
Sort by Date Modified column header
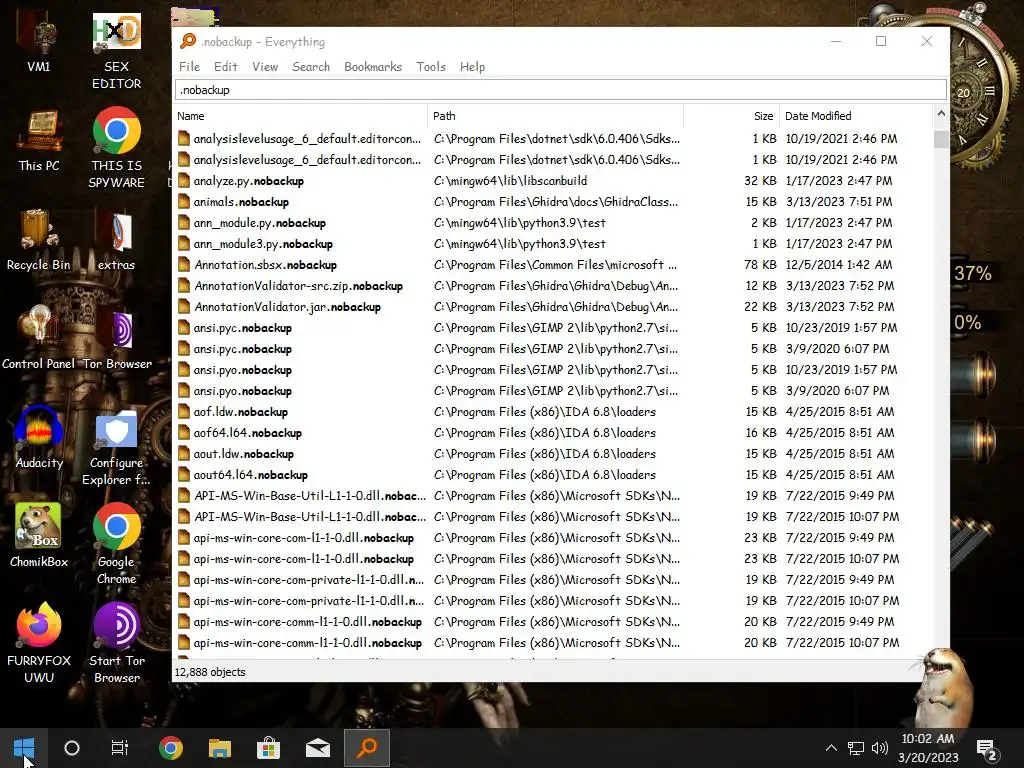pyautogui.click(x=857, y=116)
